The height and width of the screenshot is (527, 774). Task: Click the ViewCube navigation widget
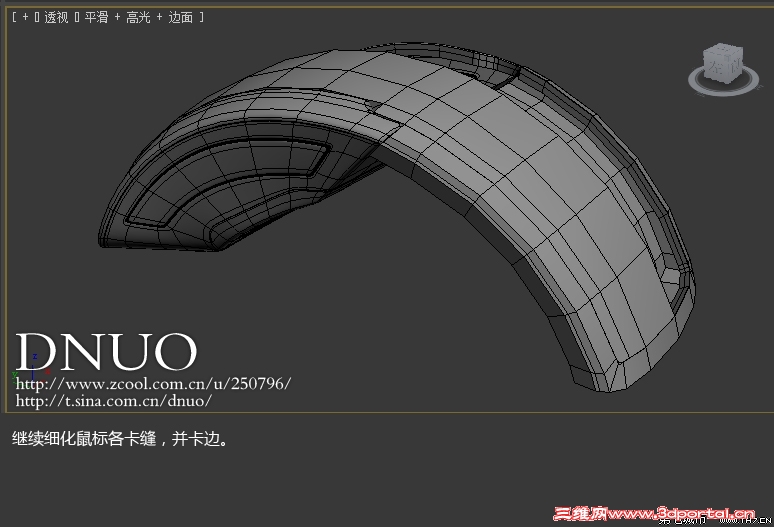tap(724, 70)
